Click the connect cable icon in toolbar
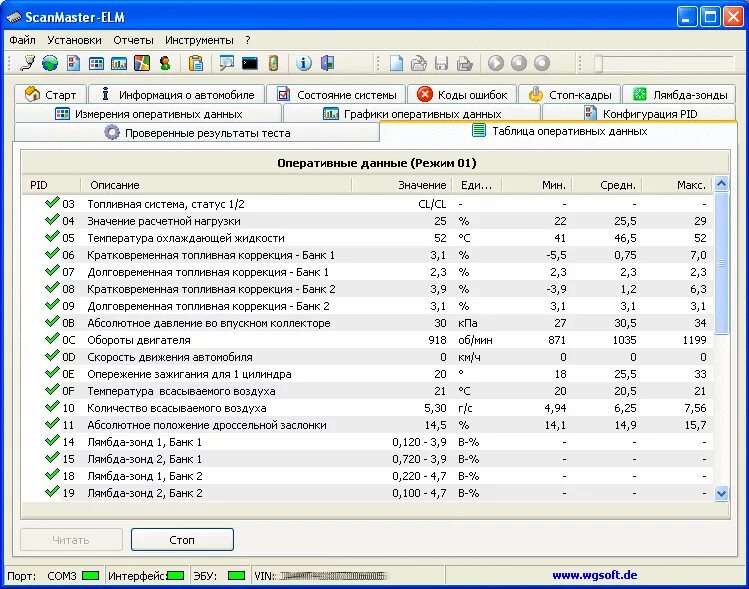The image size is (749, 589). 27,63
